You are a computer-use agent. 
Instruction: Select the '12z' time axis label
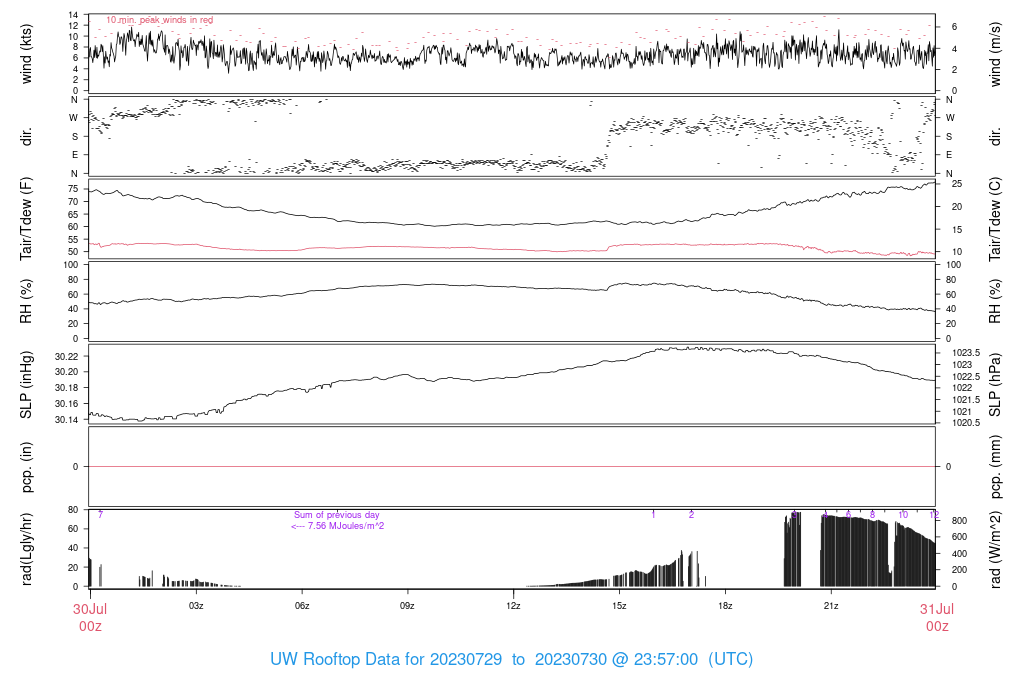(513, 606)
